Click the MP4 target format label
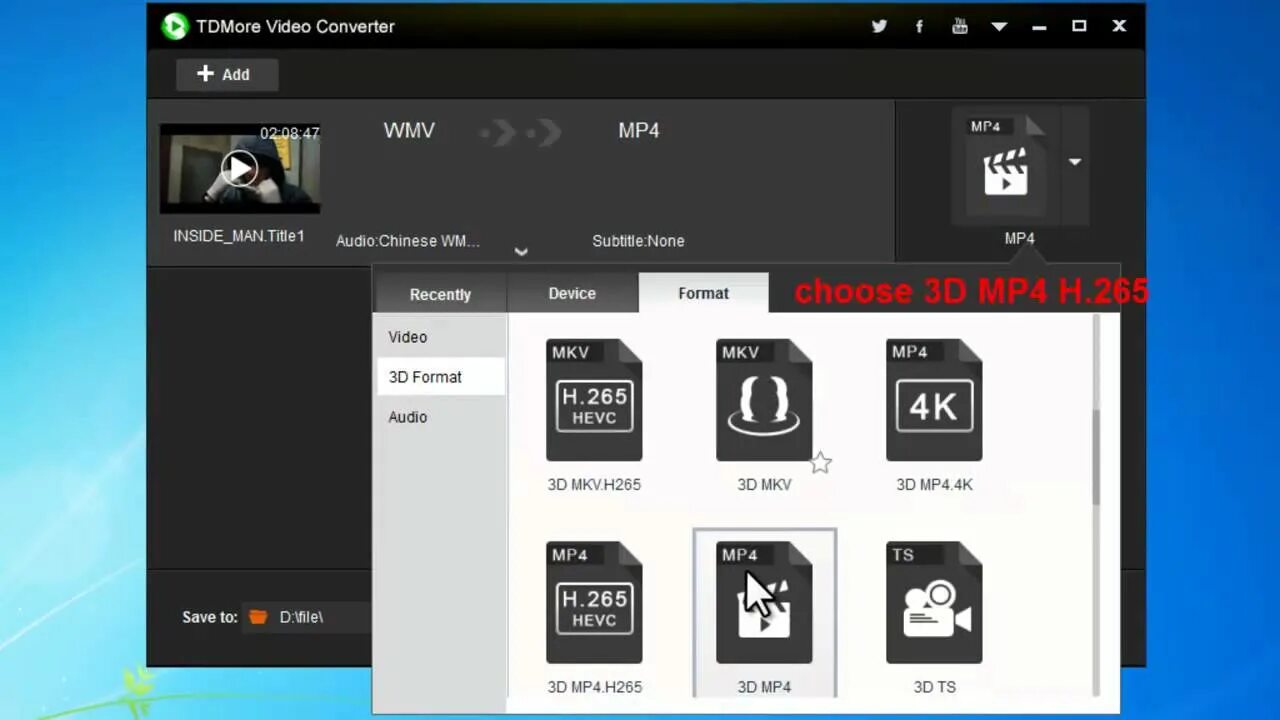The image size is (1280, 720). click(x=639, y=131)
